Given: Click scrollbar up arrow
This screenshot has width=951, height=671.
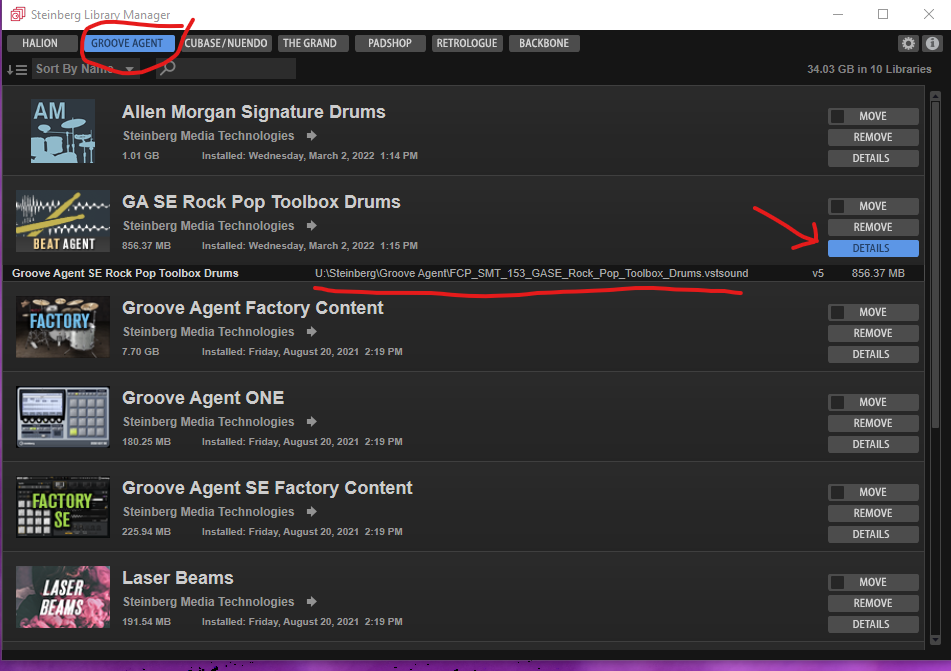Looking at the screenshot, I should [935, 96].
